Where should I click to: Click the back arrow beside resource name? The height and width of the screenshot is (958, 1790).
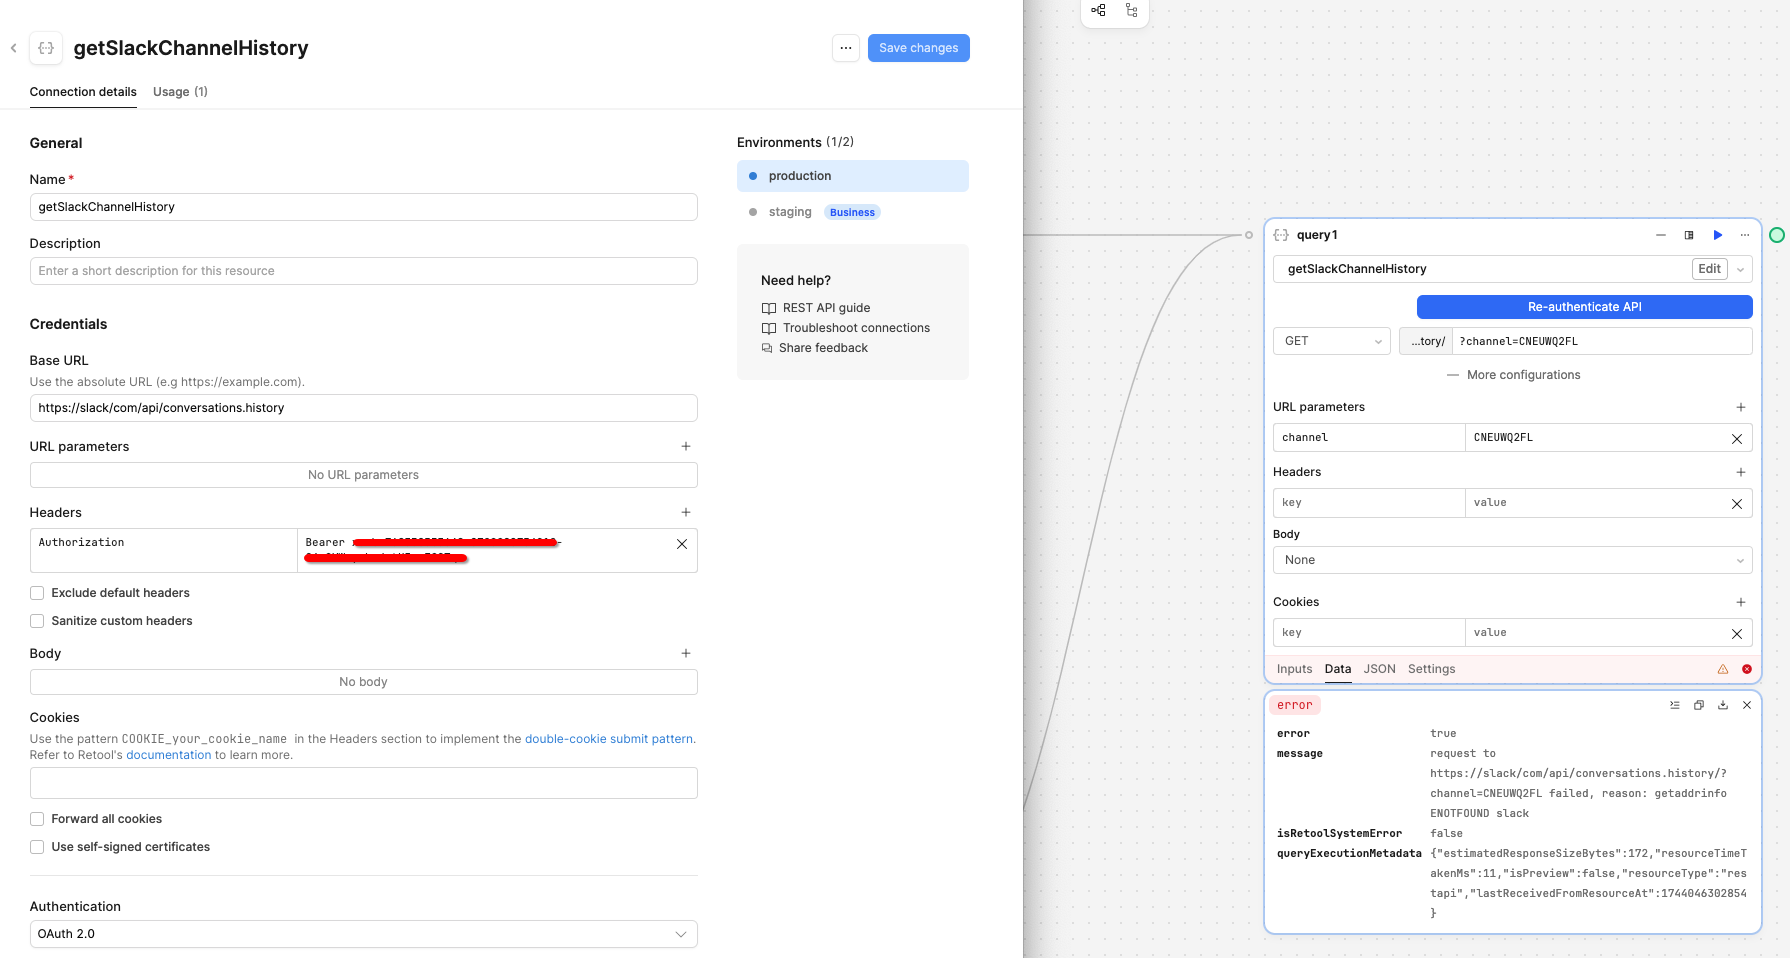pos(14,48)
